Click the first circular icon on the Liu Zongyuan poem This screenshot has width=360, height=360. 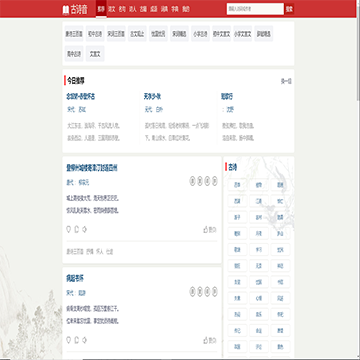click(x=192, y=181)
